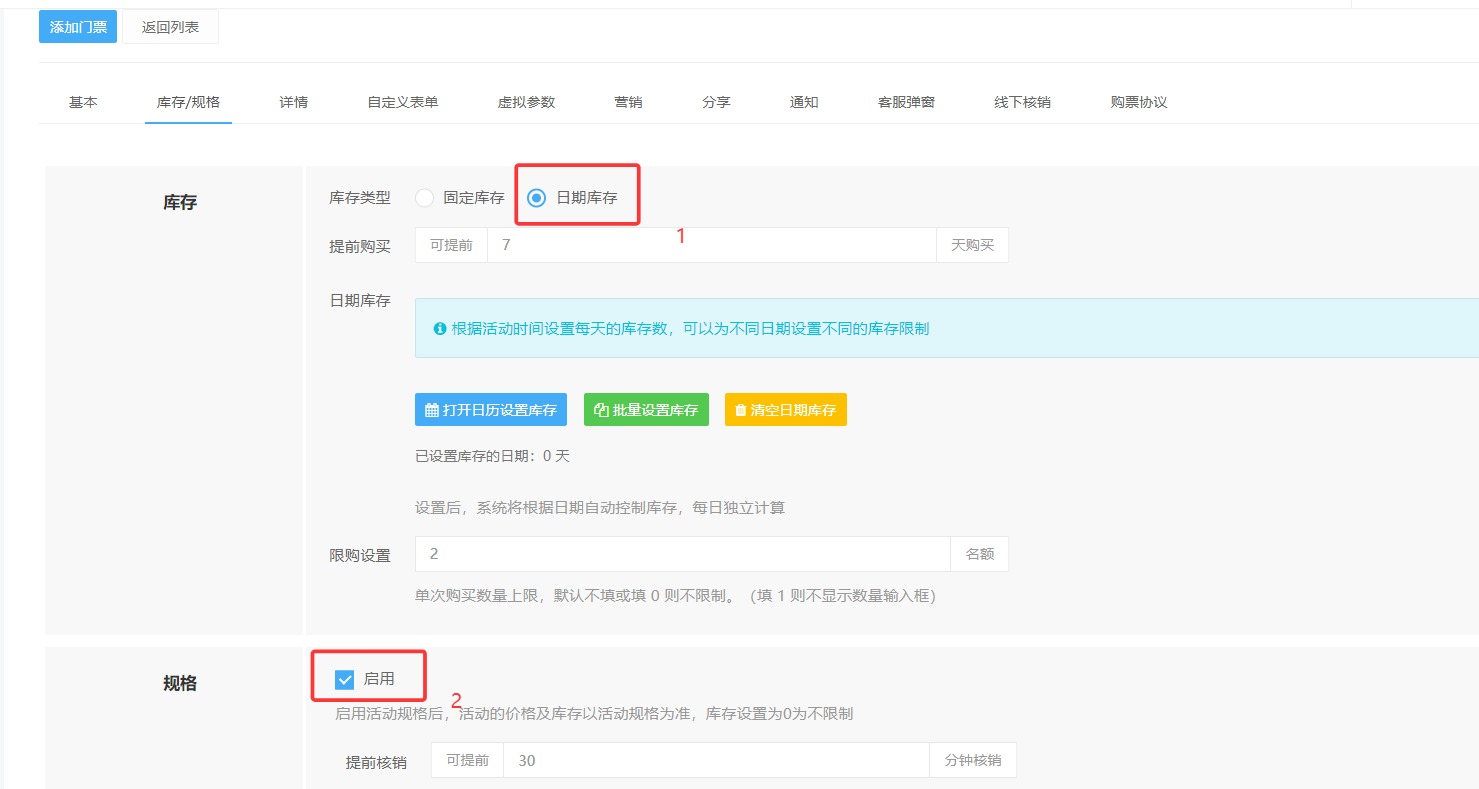Select the 固定库存 radio option

coord(425,198)
